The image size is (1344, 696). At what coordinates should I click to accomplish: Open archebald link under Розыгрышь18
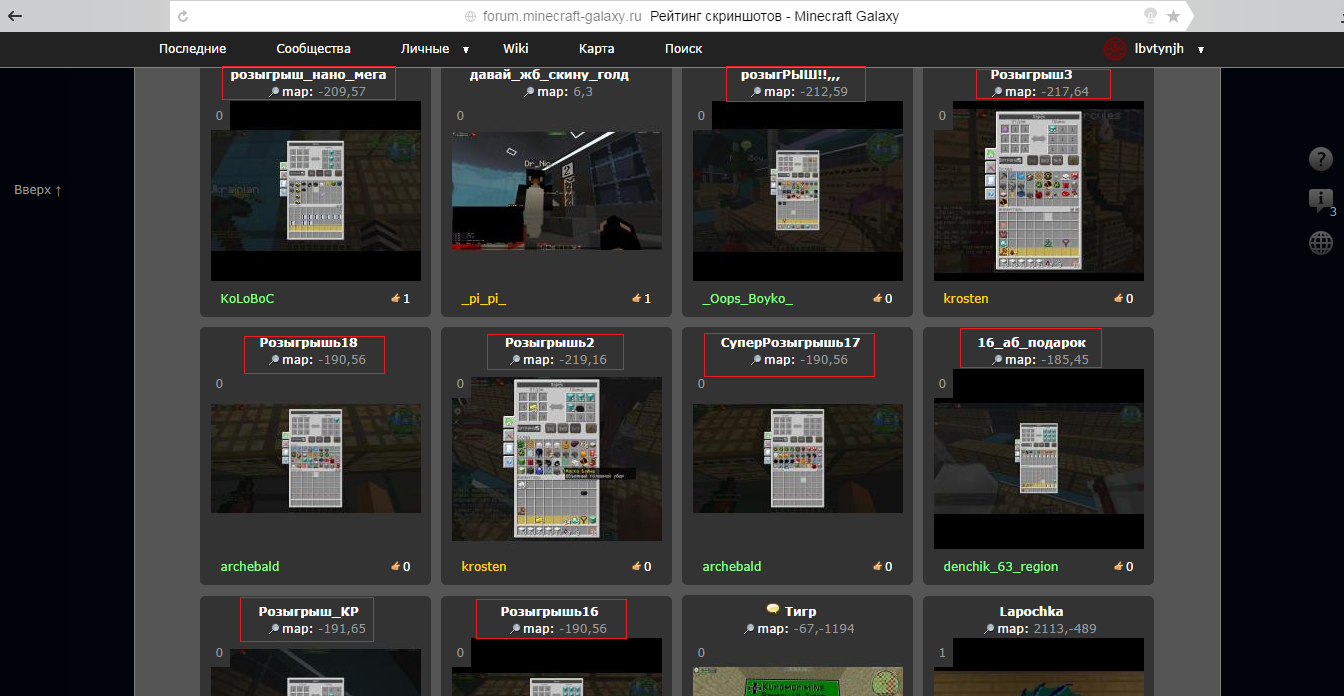tap(249, 566)
